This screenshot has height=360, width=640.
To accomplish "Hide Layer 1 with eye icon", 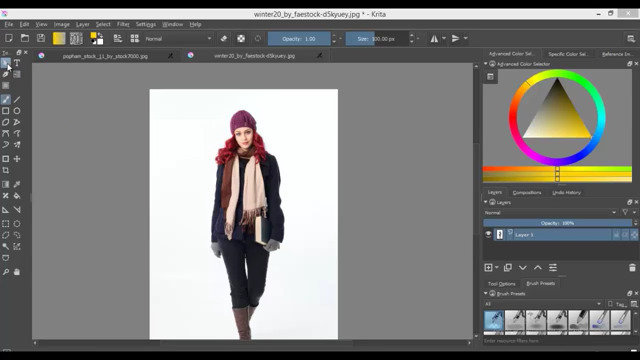I will coord(488,235).
